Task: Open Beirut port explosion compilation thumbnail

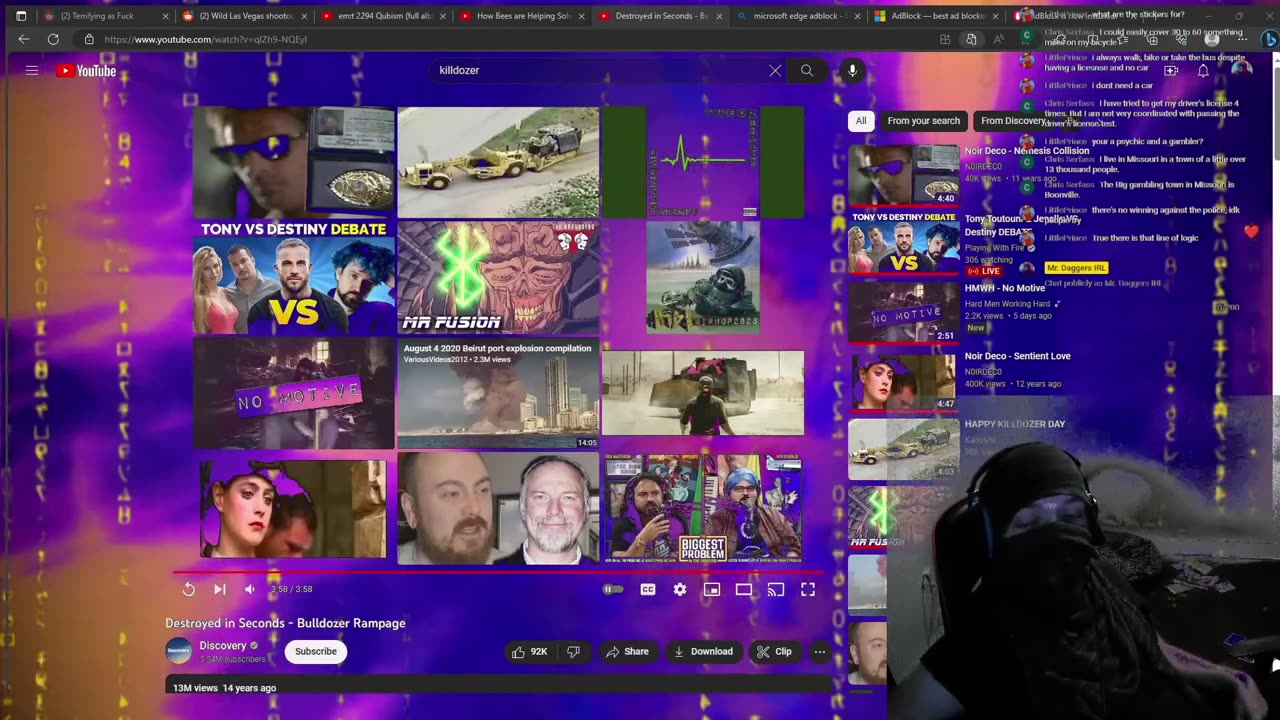Action: pyautogui.click(x=498, y=393)
